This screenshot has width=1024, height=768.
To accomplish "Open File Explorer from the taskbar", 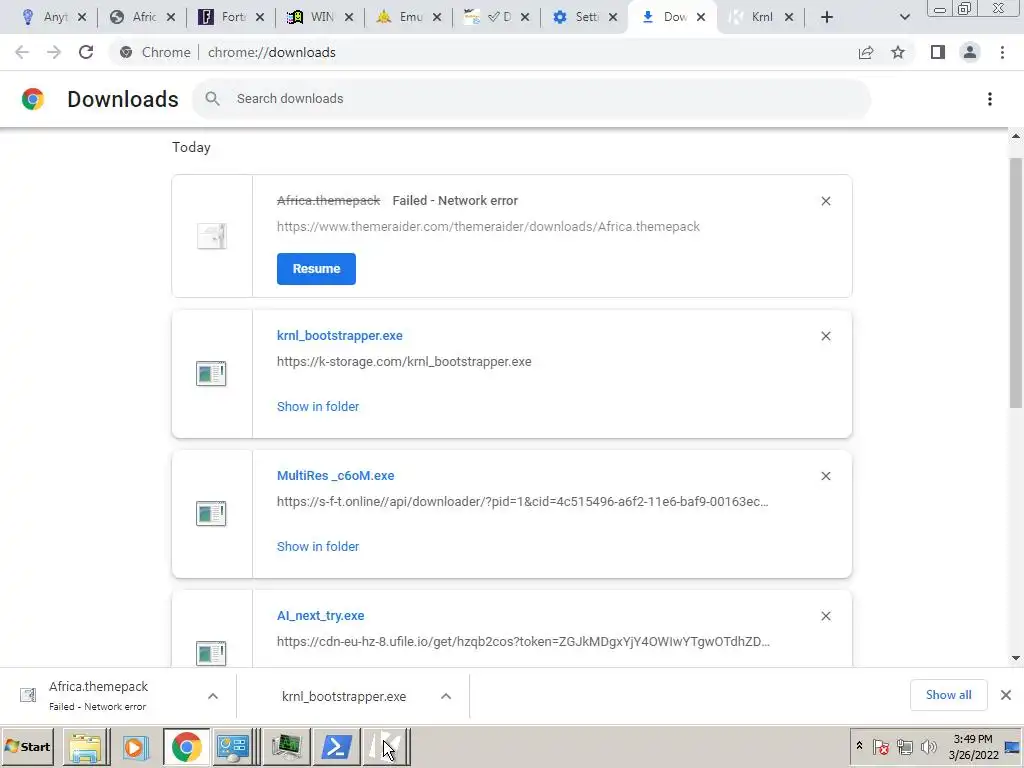I will (x=86, y=747).
